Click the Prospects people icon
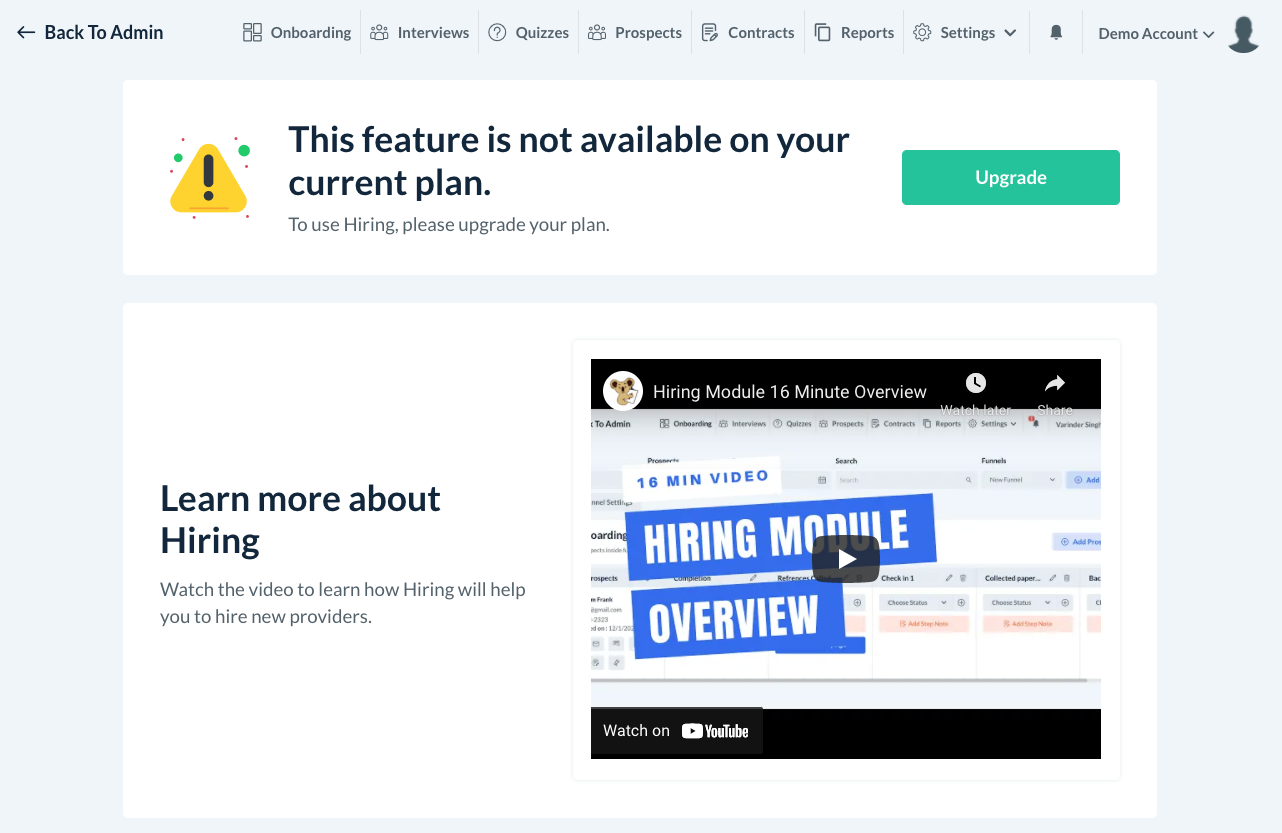This screenshot has height=833, width=1282. point(597,33)
